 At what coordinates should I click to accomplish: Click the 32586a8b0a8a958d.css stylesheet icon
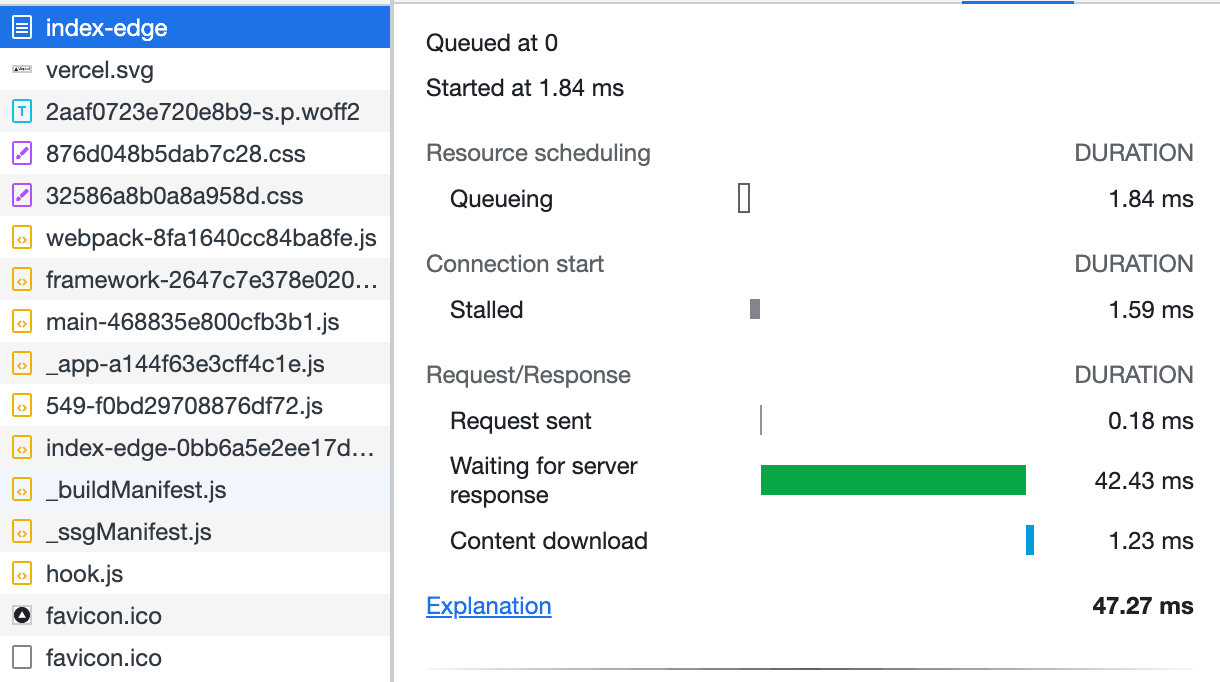pos(21,196)
